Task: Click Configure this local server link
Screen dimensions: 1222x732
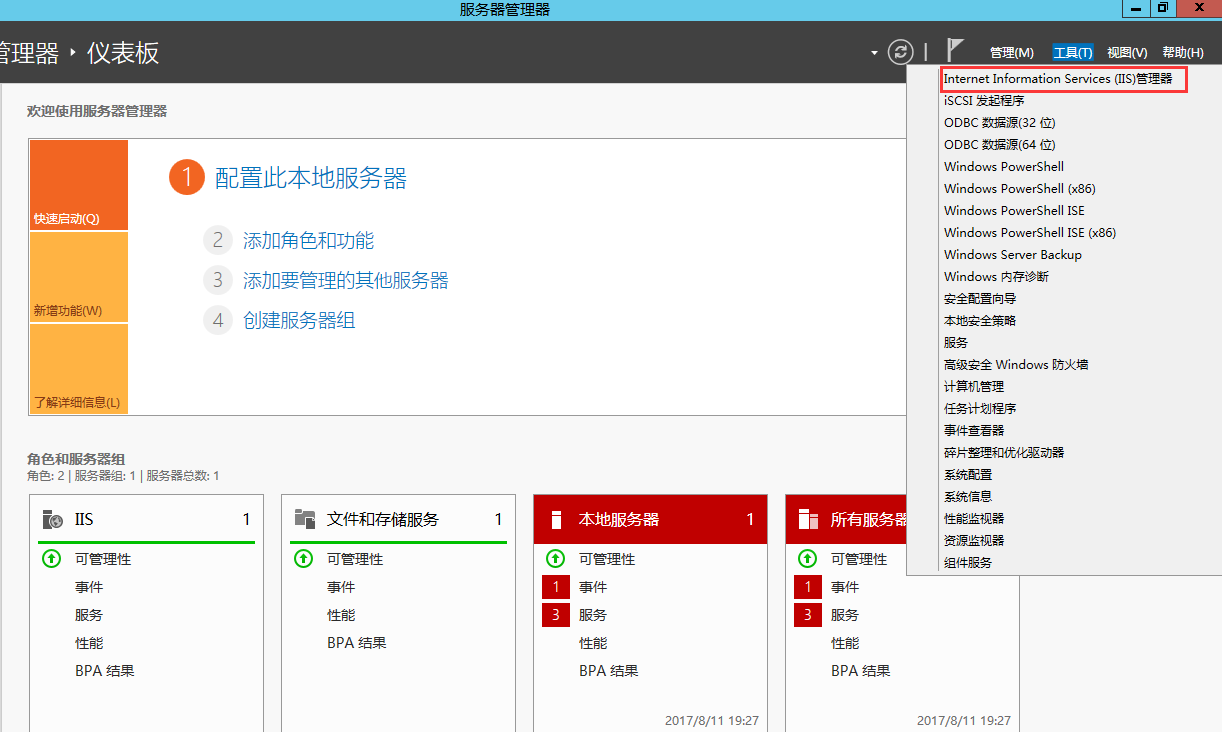Action: tap(311, 179)
